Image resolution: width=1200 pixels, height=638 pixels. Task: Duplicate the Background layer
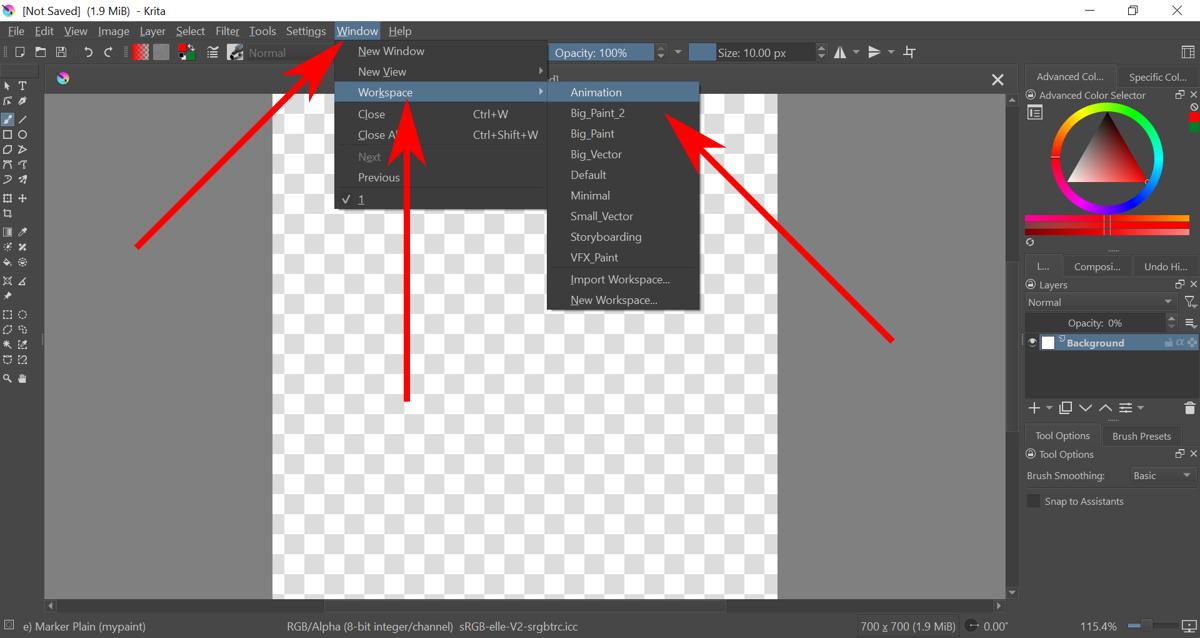coord(1066,408)
